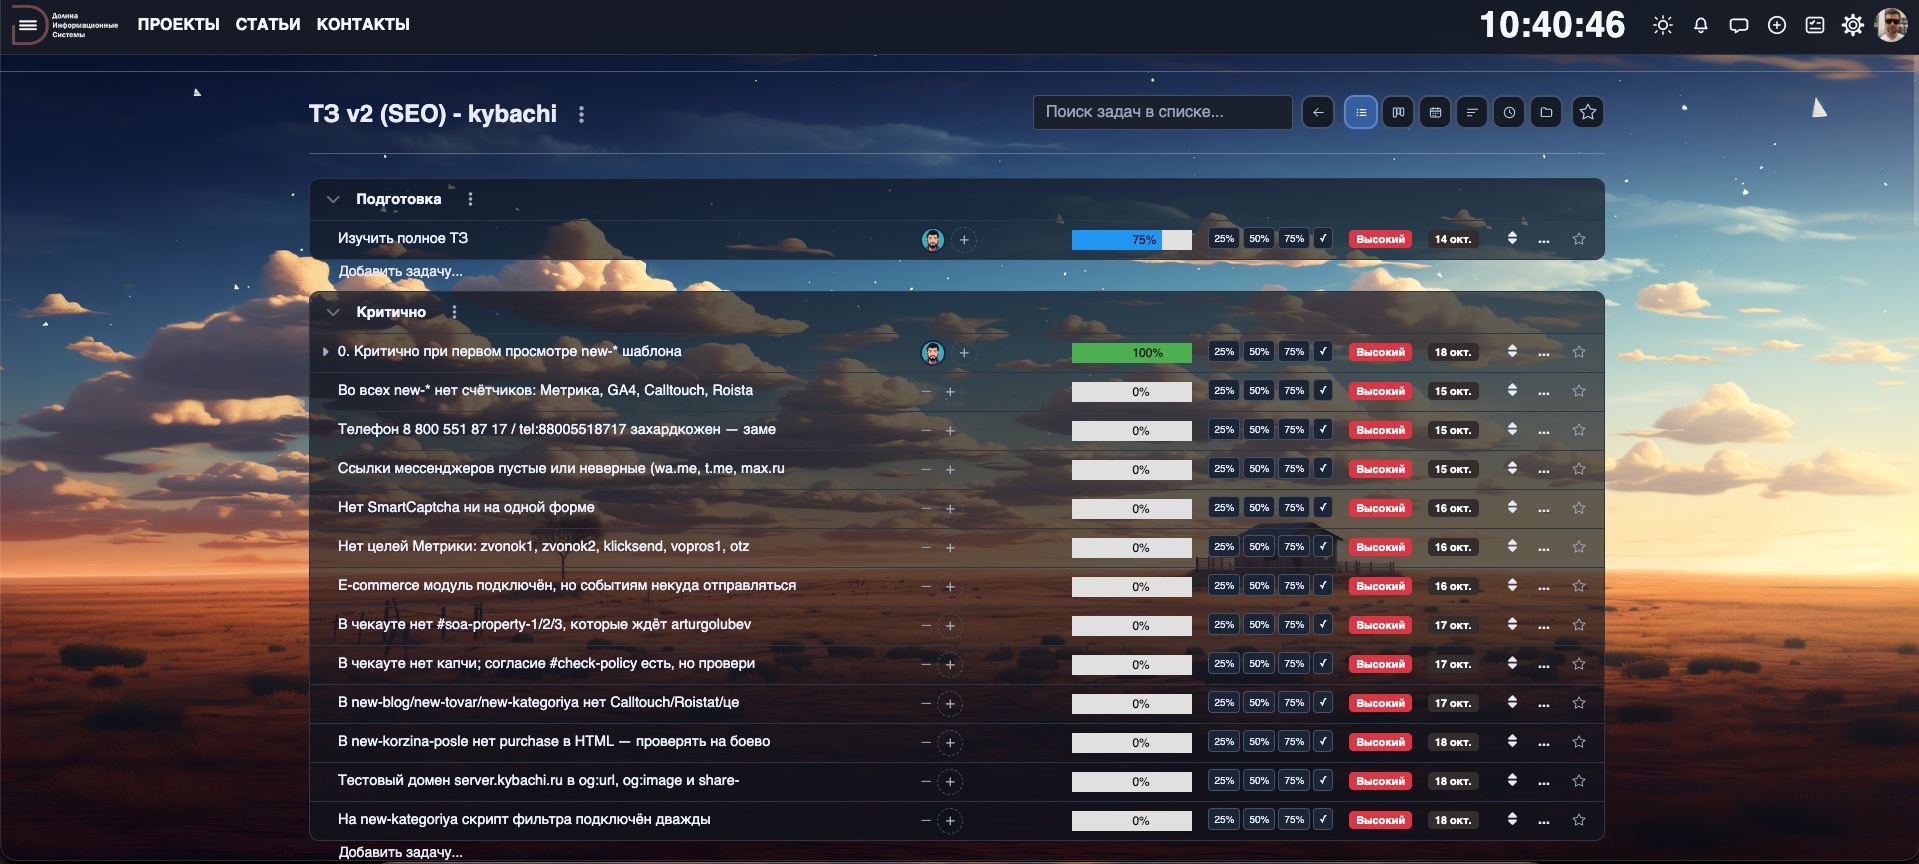Open the project files folder icon
1919x864 pixels.
point(1546,113)
